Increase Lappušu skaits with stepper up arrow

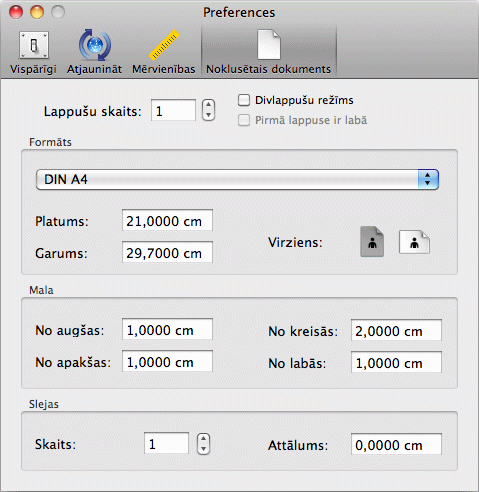[x=208, y=105]
